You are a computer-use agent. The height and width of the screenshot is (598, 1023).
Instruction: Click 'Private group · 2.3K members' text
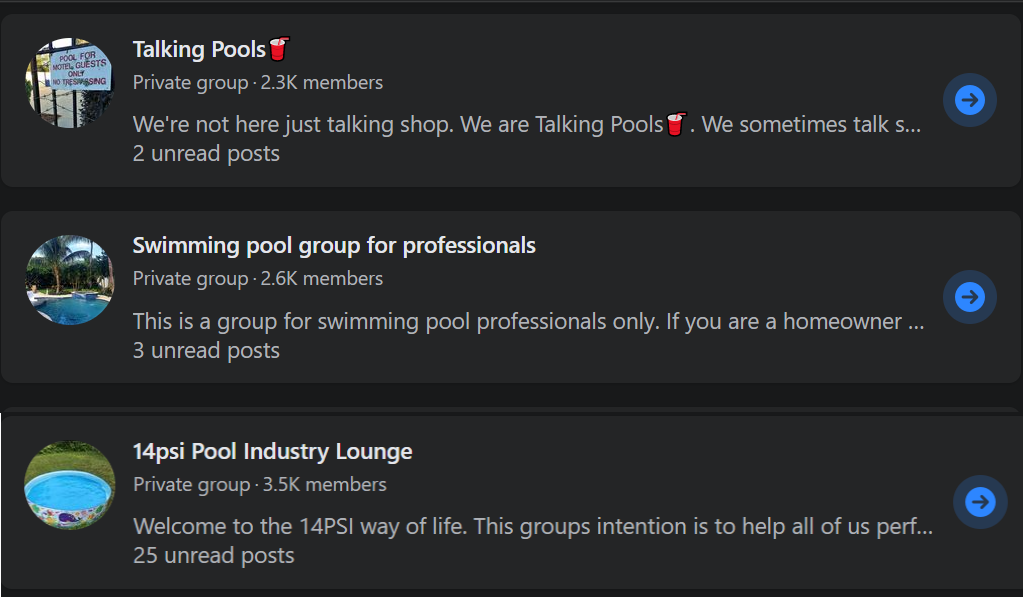[258, 83]
